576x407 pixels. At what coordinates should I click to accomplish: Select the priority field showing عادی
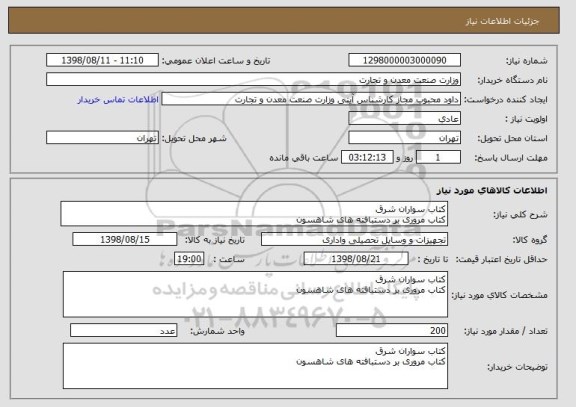404,119
